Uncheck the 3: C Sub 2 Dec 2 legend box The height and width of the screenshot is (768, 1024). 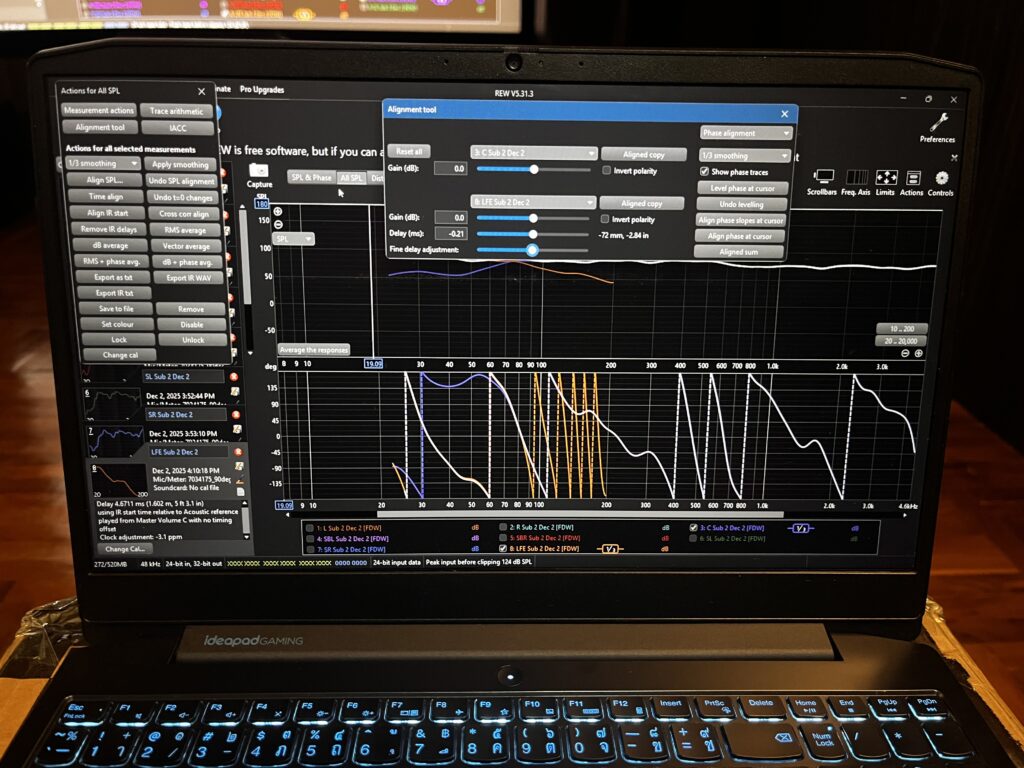click(x=694, y=527)
